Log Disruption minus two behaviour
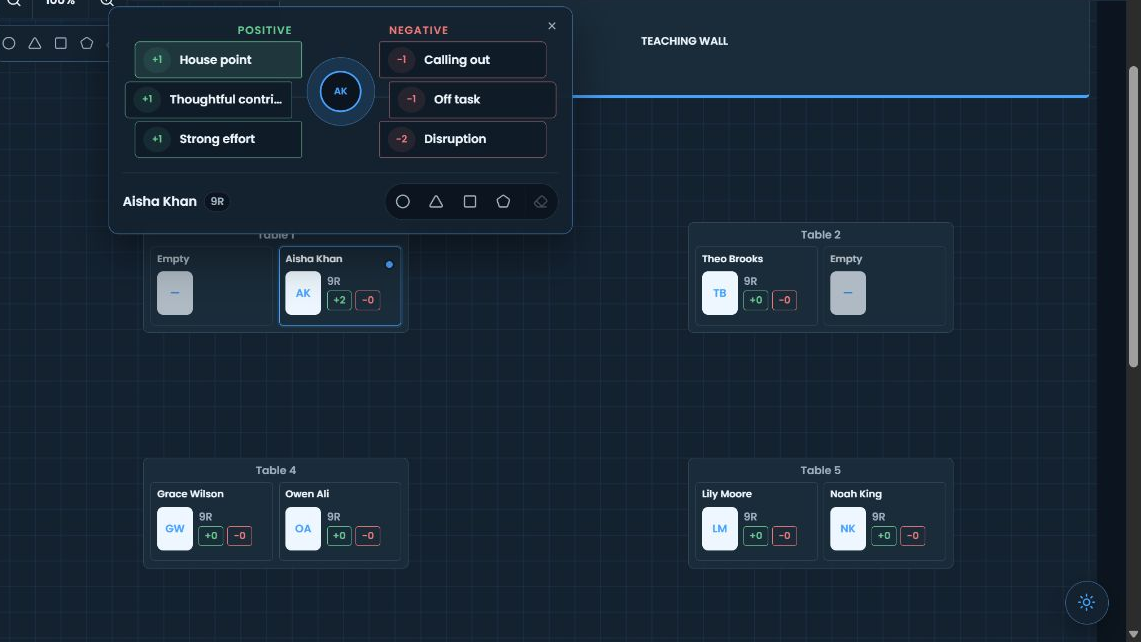The width and height of the screenshot is (1141, 642). pos(462,139)
